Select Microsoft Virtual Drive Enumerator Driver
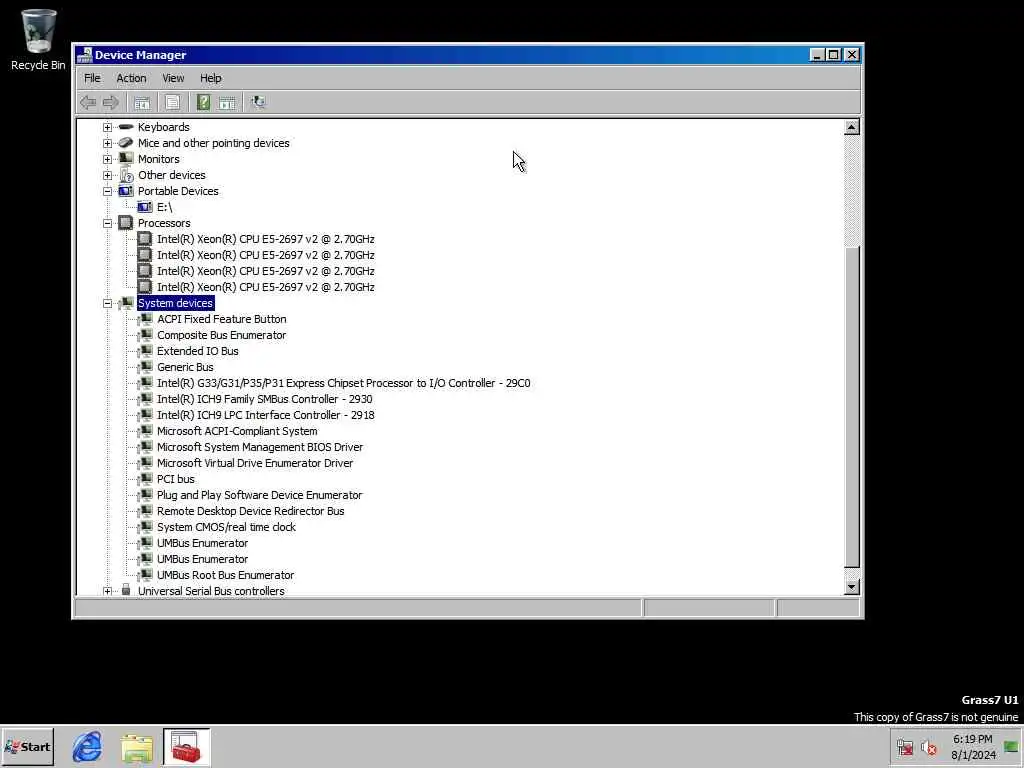Screen dimensions: 1024x768 point(255,463)
